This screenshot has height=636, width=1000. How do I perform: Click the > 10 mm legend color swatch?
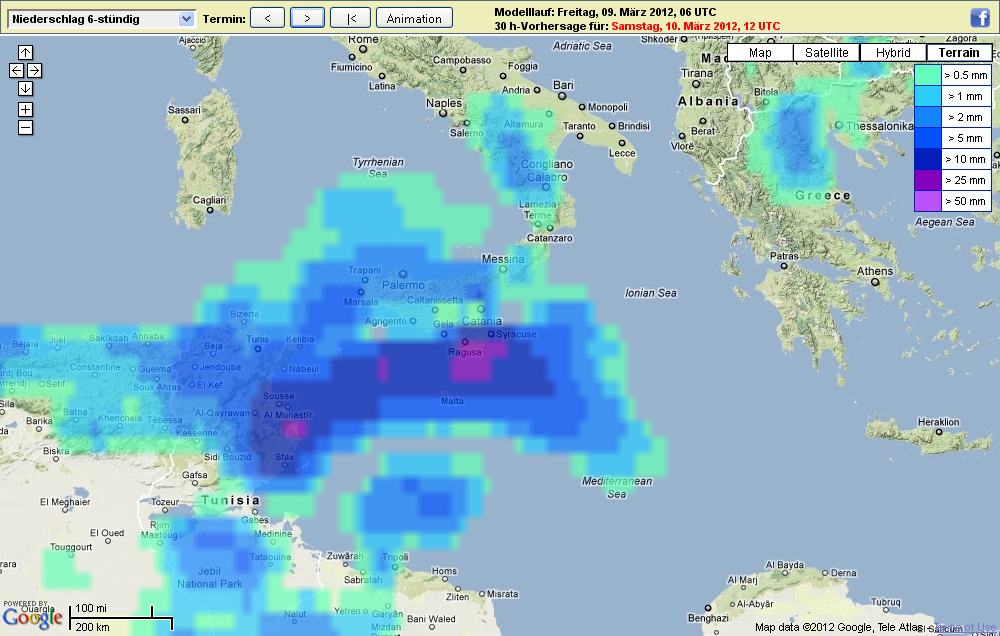928,159
